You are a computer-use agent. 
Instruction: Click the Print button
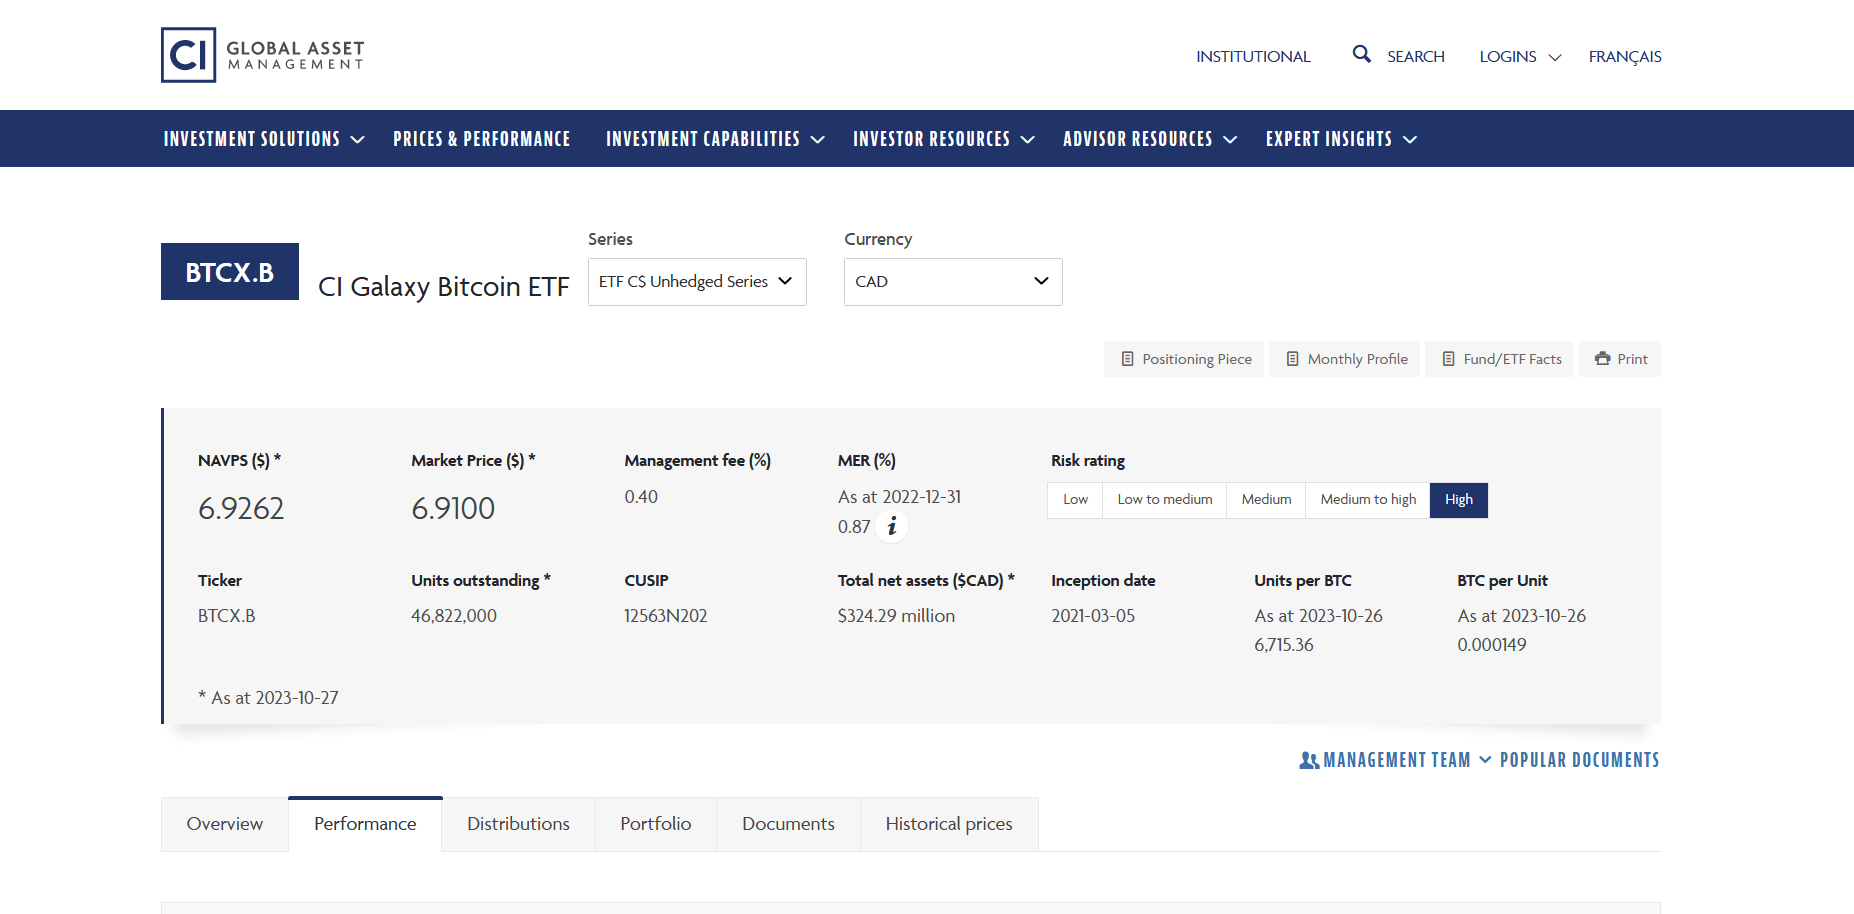(x=1620, y=359)
